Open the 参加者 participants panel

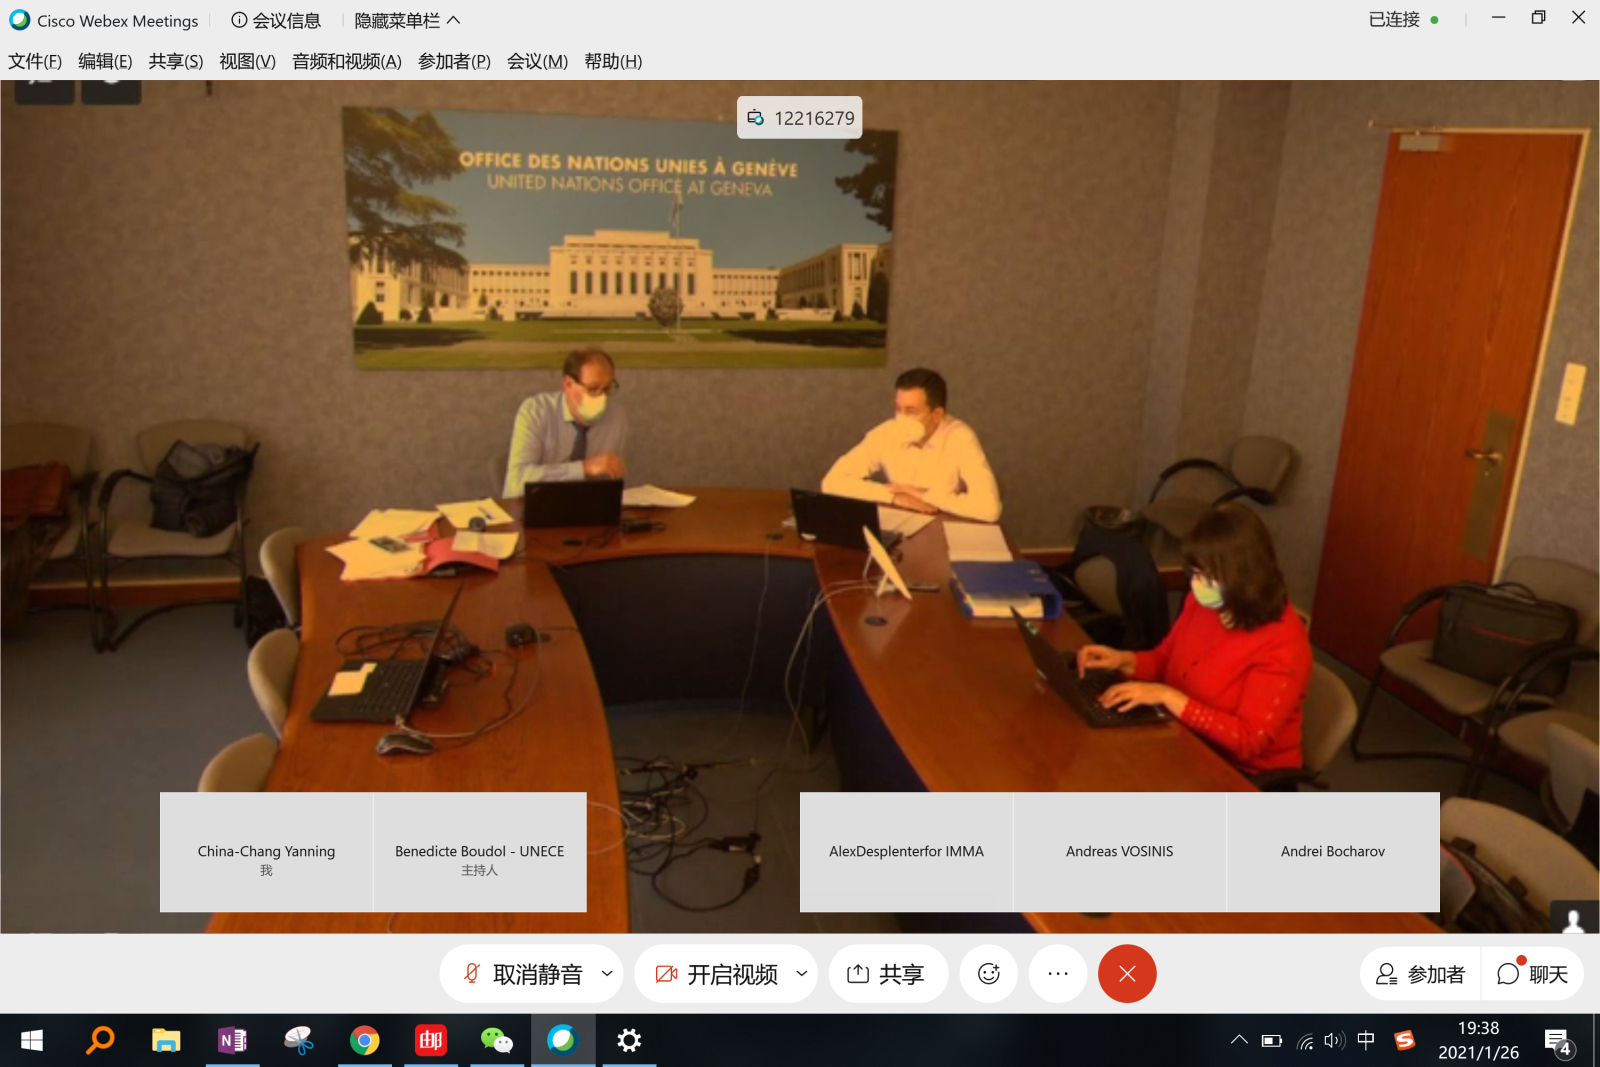click(x=1420, y=974)
